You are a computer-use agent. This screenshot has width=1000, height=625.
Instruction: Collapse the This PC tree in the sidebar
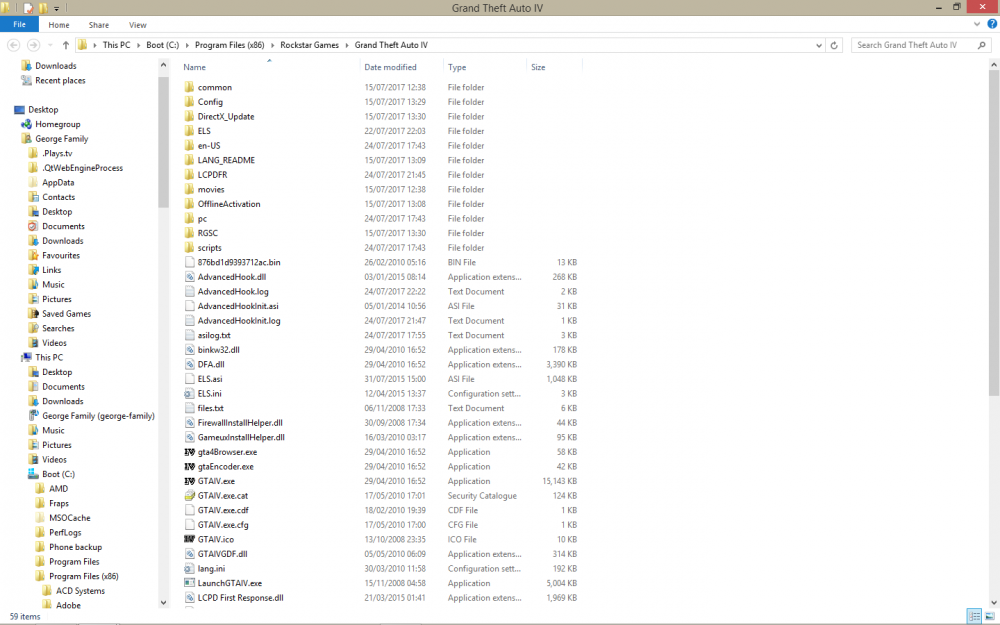pos(12,357)
